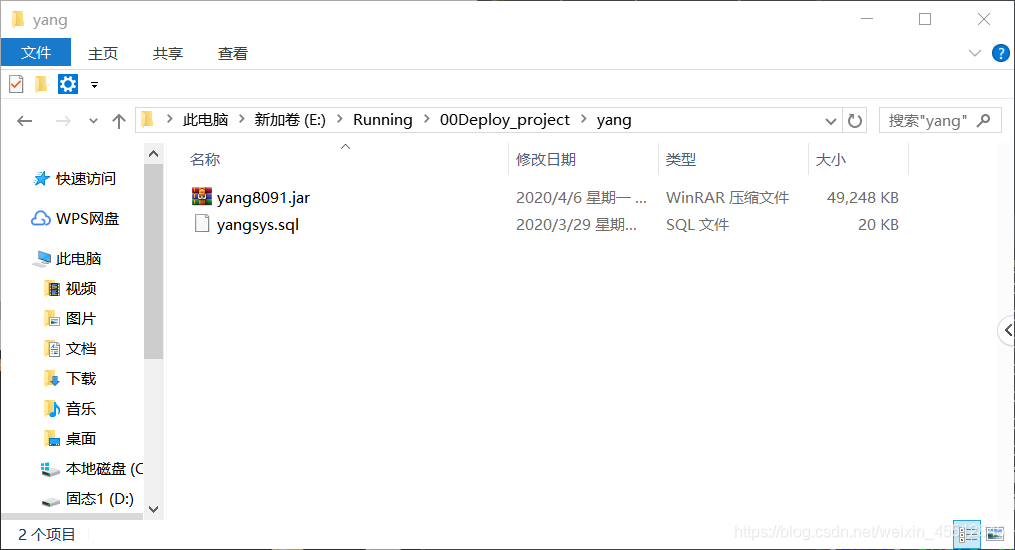
Task: Click the 49,248 KB size cell
Action: point(862,197)
